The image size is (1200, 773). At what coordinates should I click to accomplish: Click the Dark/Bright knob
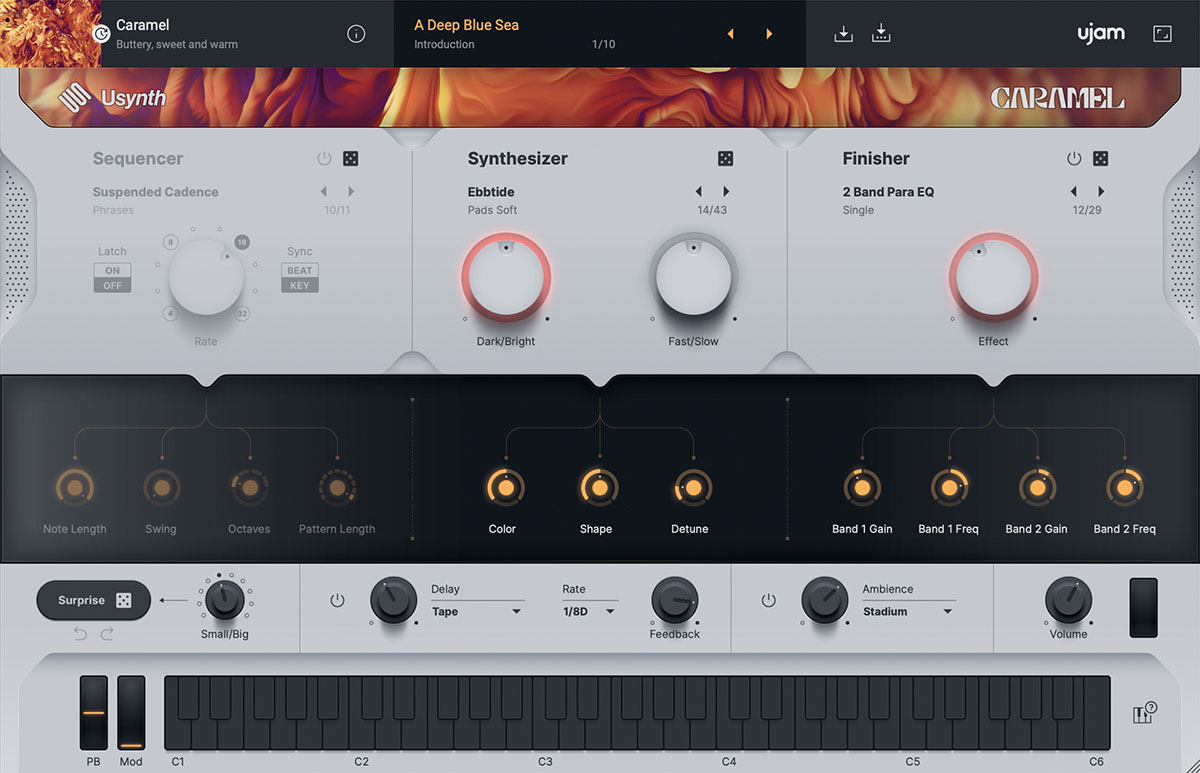(x=506, y=278)
